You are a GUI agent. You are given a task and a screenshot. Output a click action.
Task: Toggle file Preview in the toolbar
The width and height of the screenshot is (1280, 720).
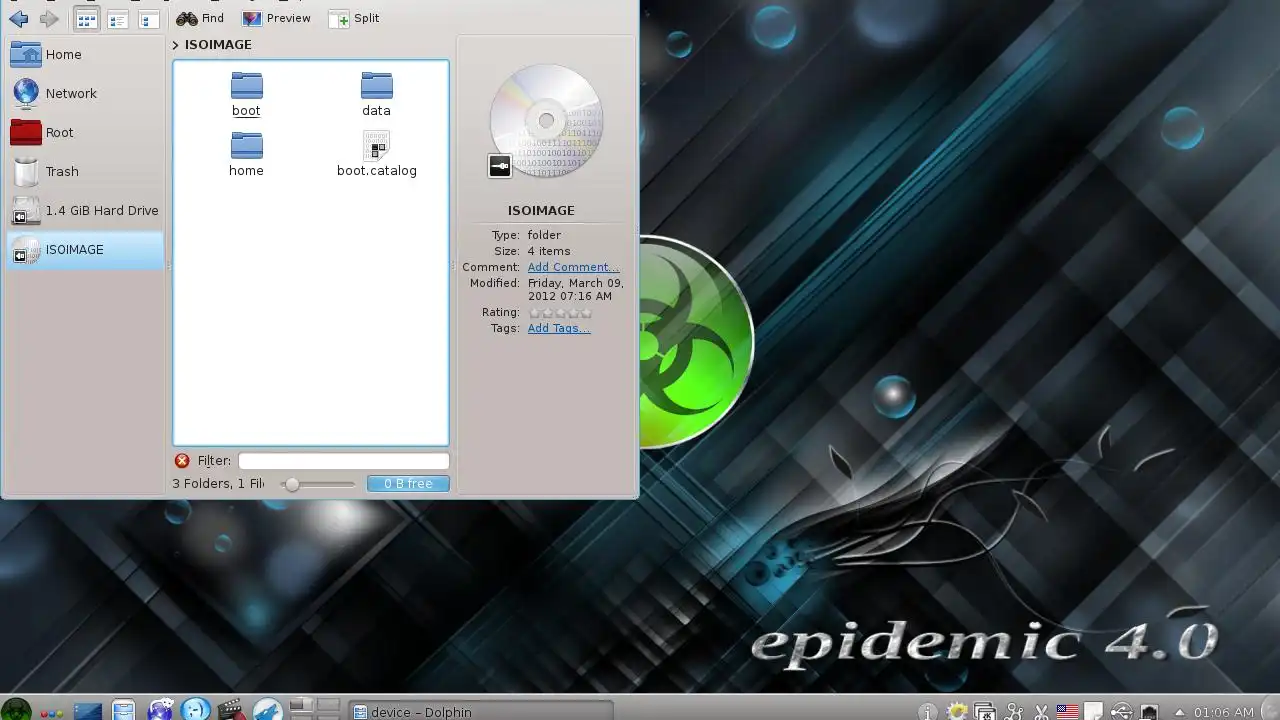tap(276, 18)
